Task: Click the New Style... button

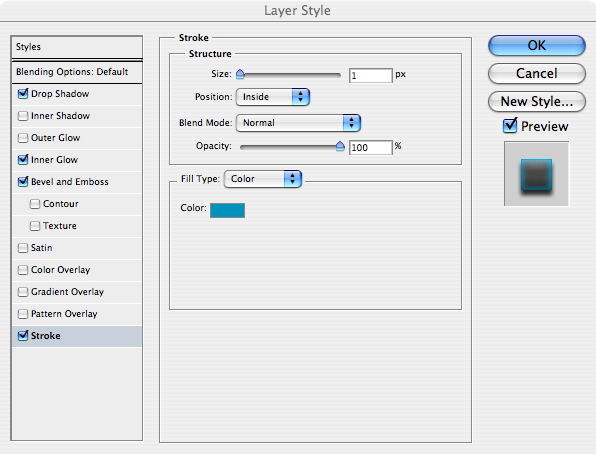Action: pos(536,102)
